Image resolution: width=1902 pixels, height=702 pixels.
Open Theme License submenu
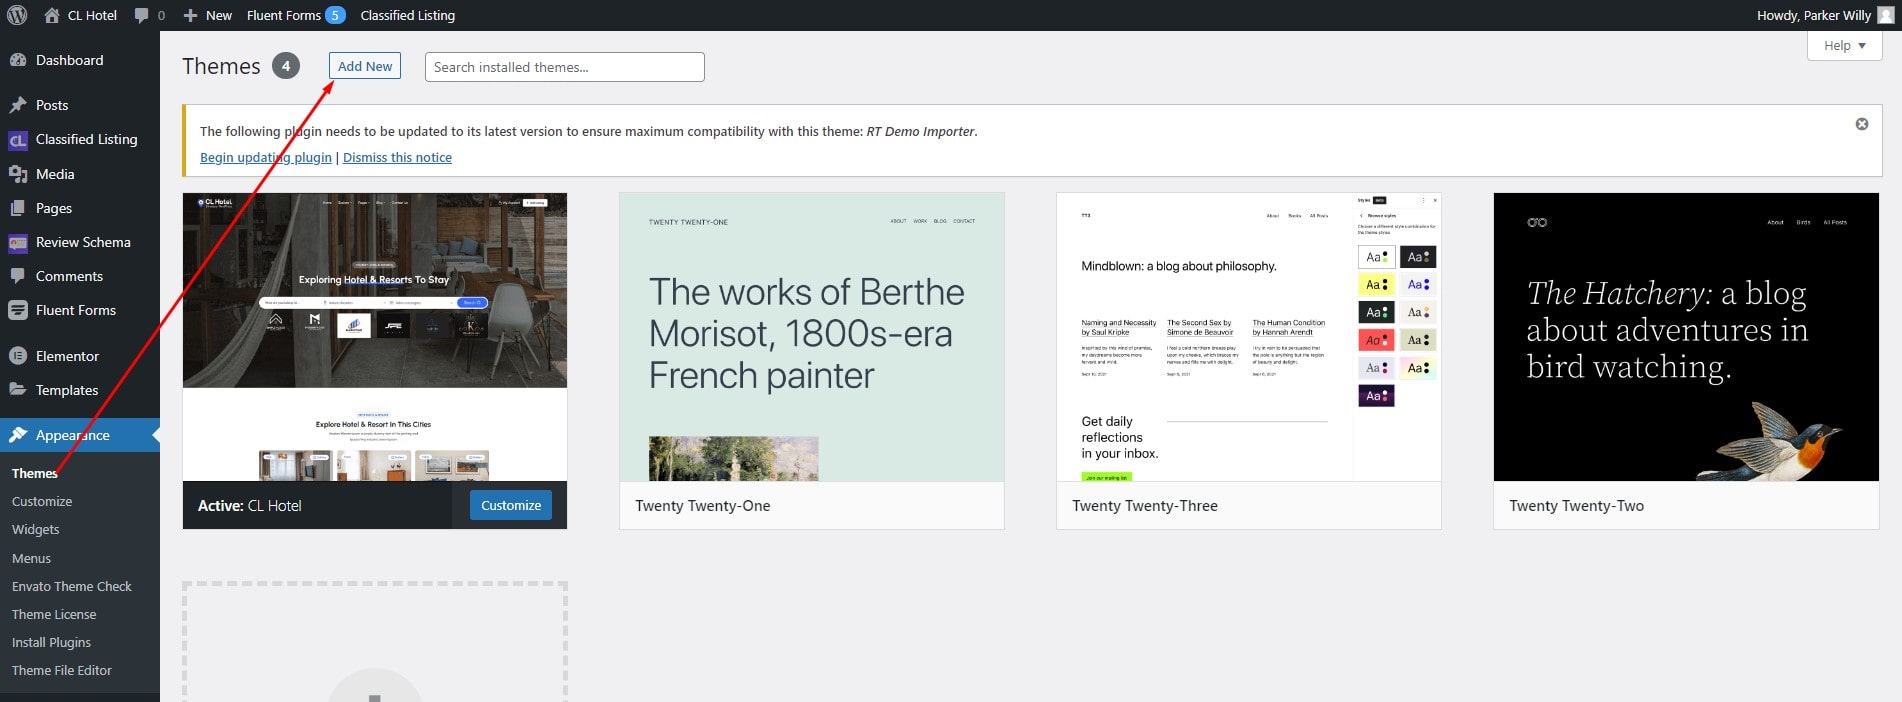click(x=54, y=614)
